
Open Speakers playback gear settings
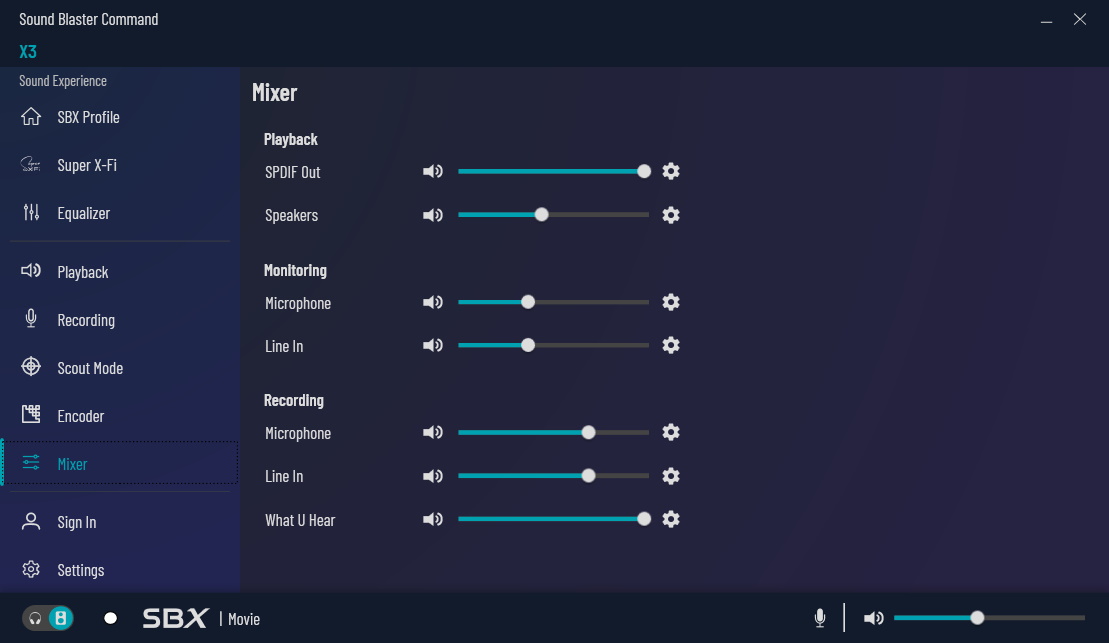(x=670, y=215)
